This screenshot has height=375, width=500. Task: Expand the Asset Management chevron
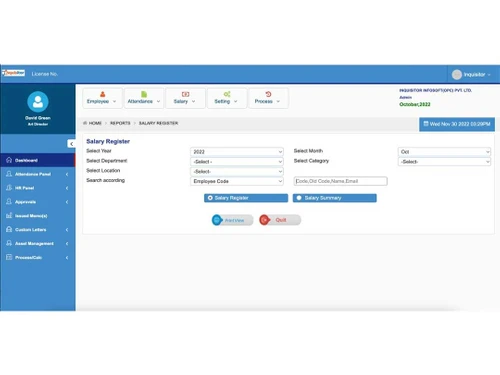(x=67, y=244)
